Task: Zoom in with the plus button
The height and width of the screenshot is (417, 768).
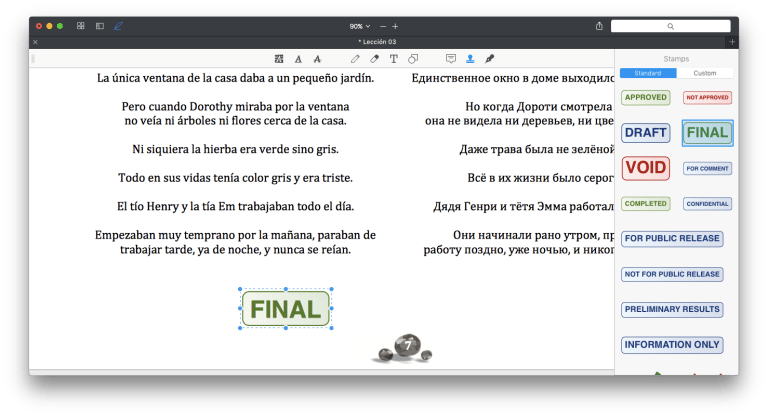Action: (x=395, y=26)
